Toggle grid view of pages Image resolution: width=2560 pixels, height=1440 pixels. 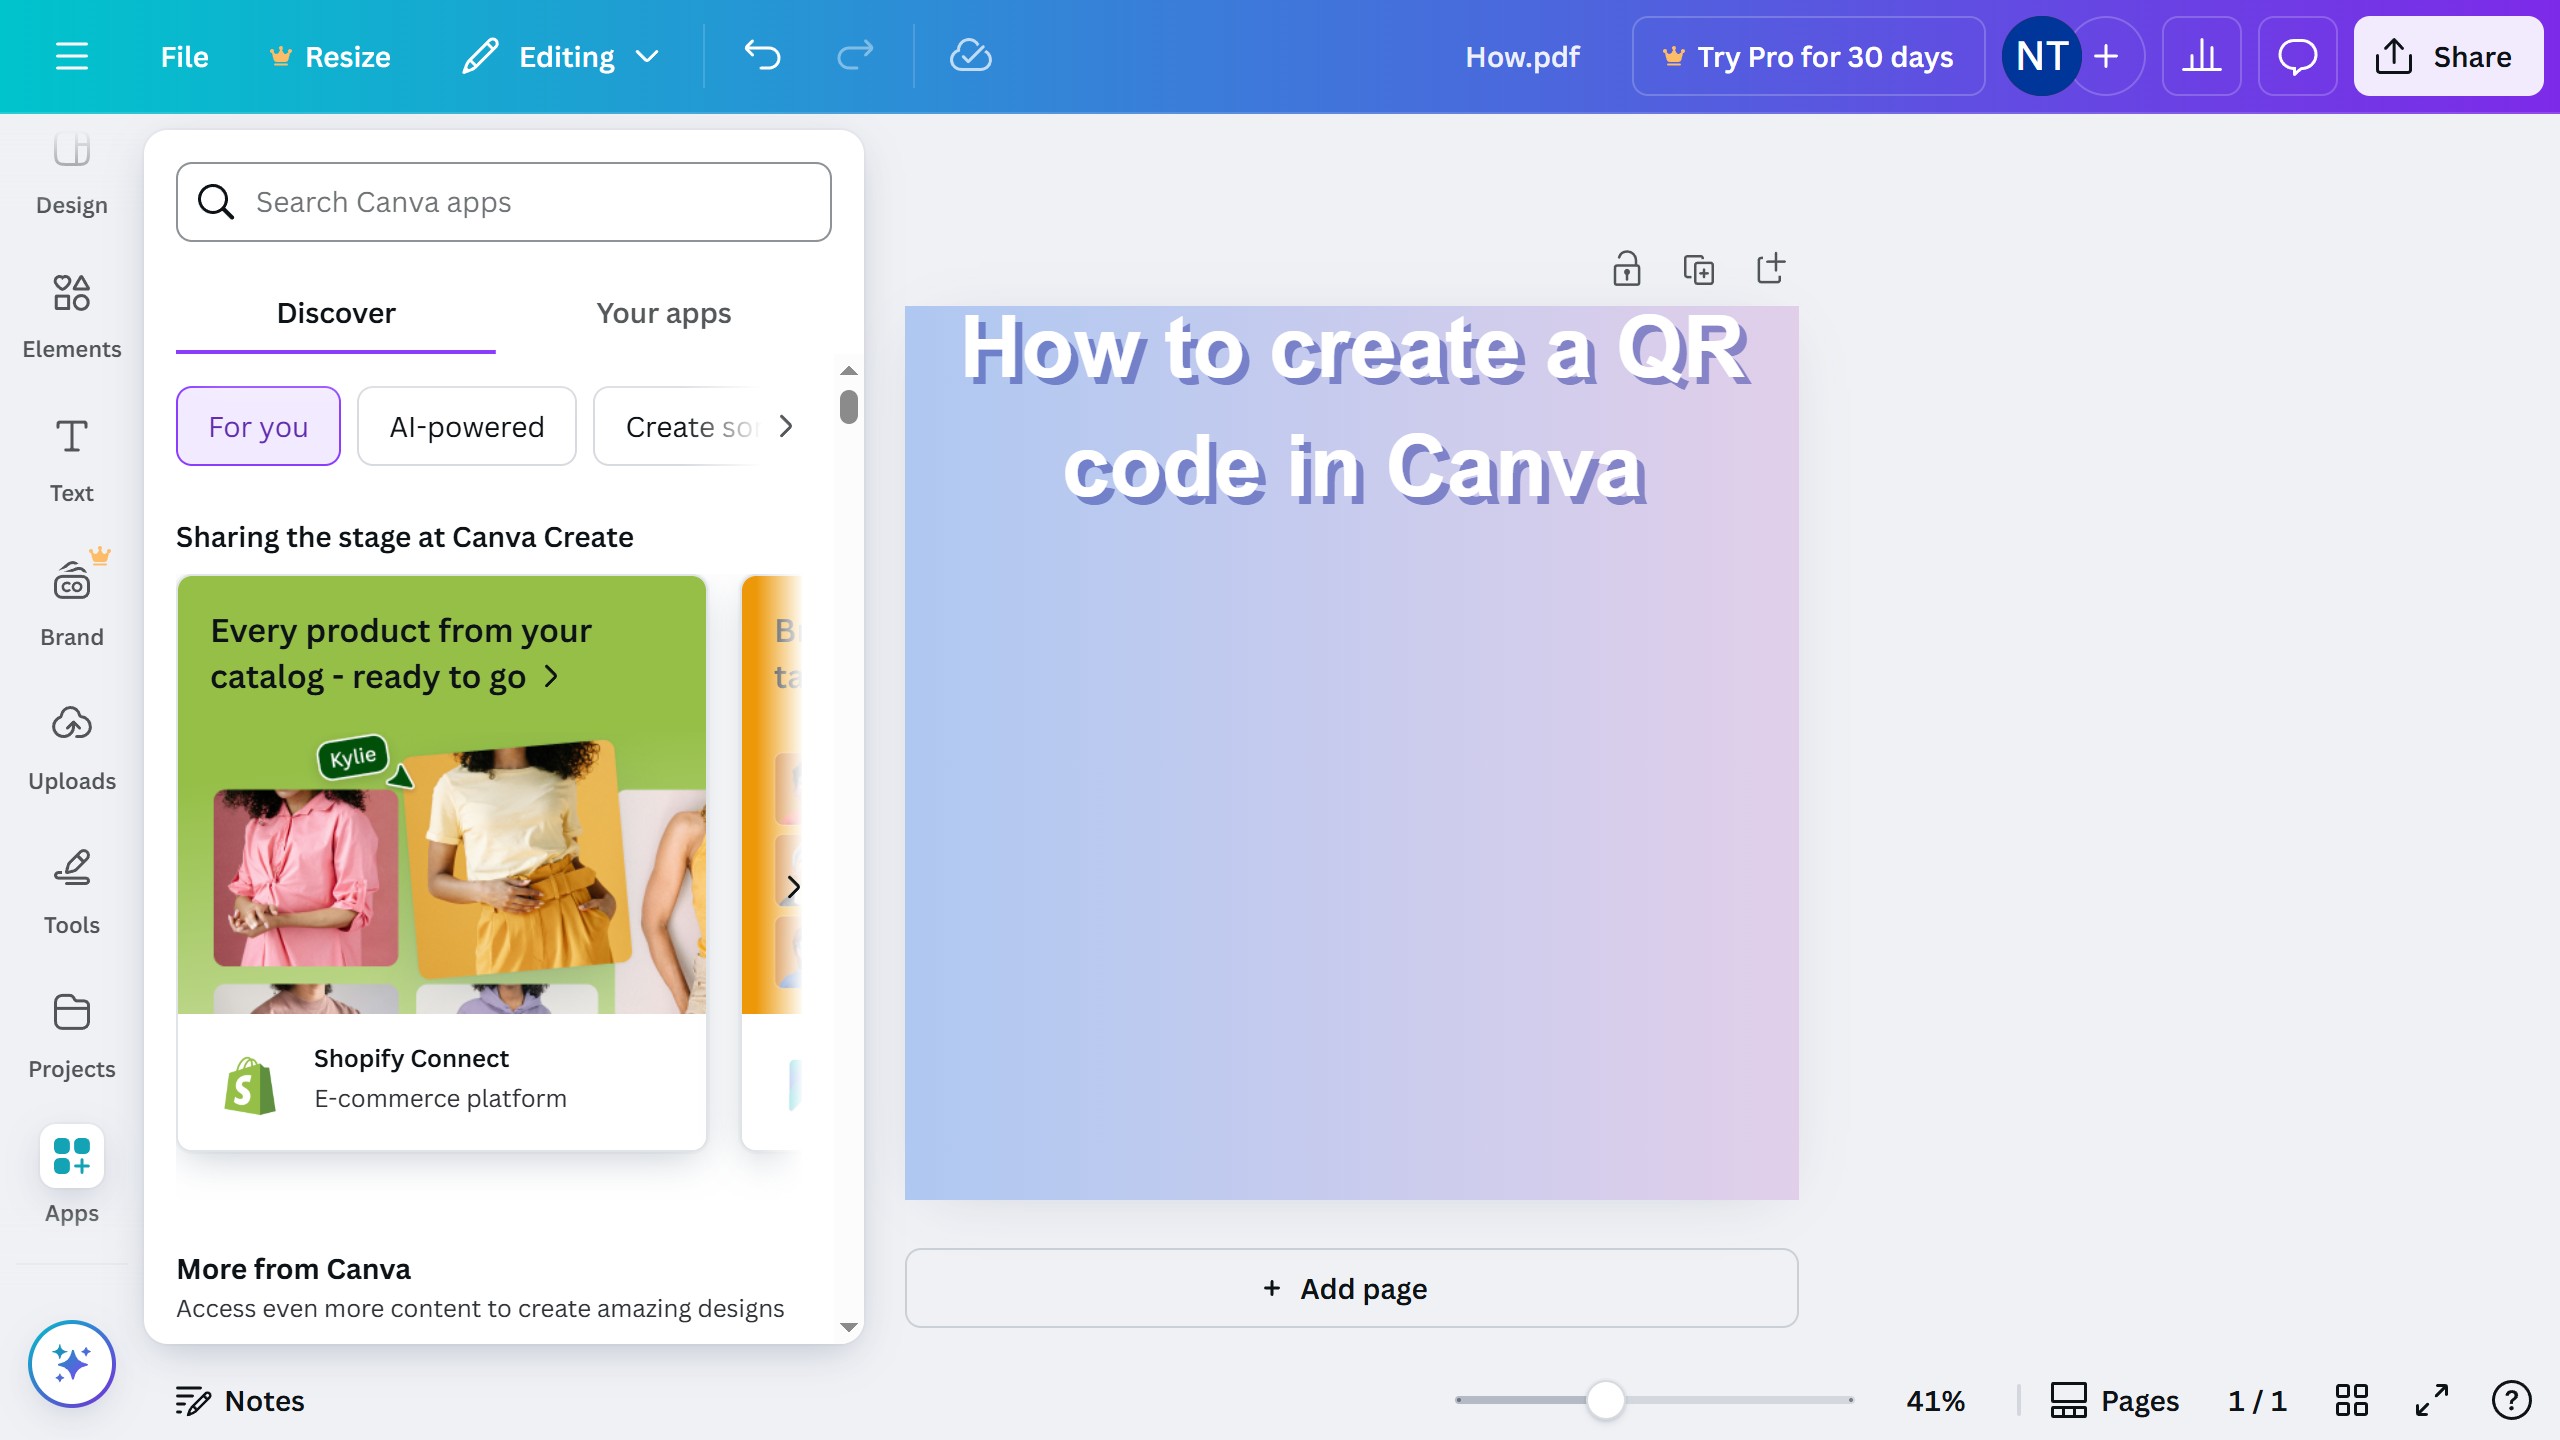coord(2351,1400)
